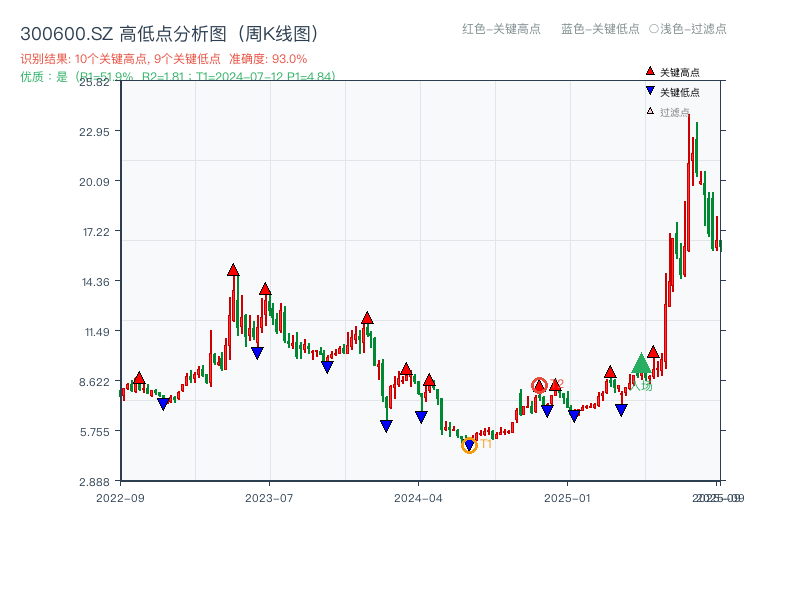
Task: Click the green filter-point triangle near the 2025 rally
Action: [643, 362]
